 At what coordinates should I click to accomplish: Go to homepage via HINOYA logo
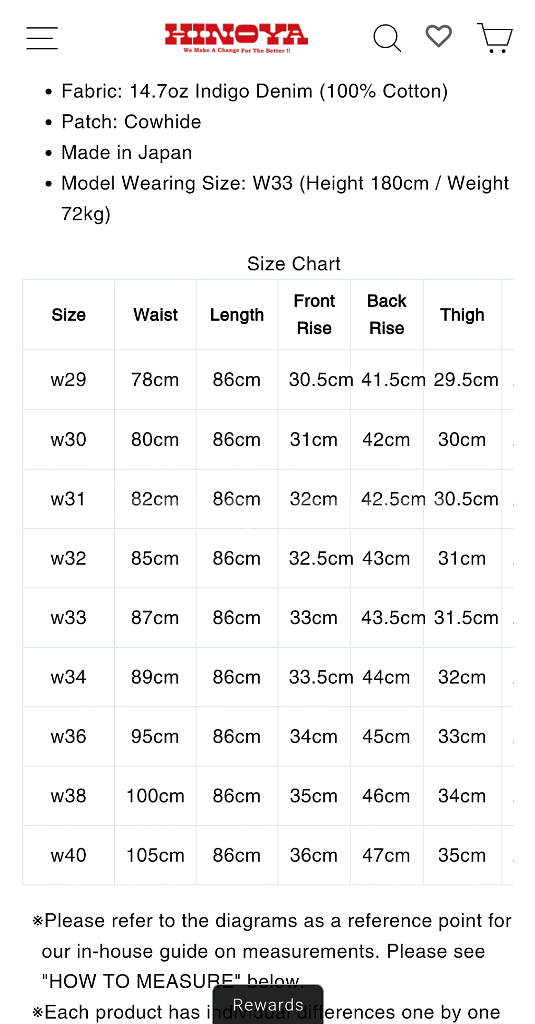click(236, 38)
